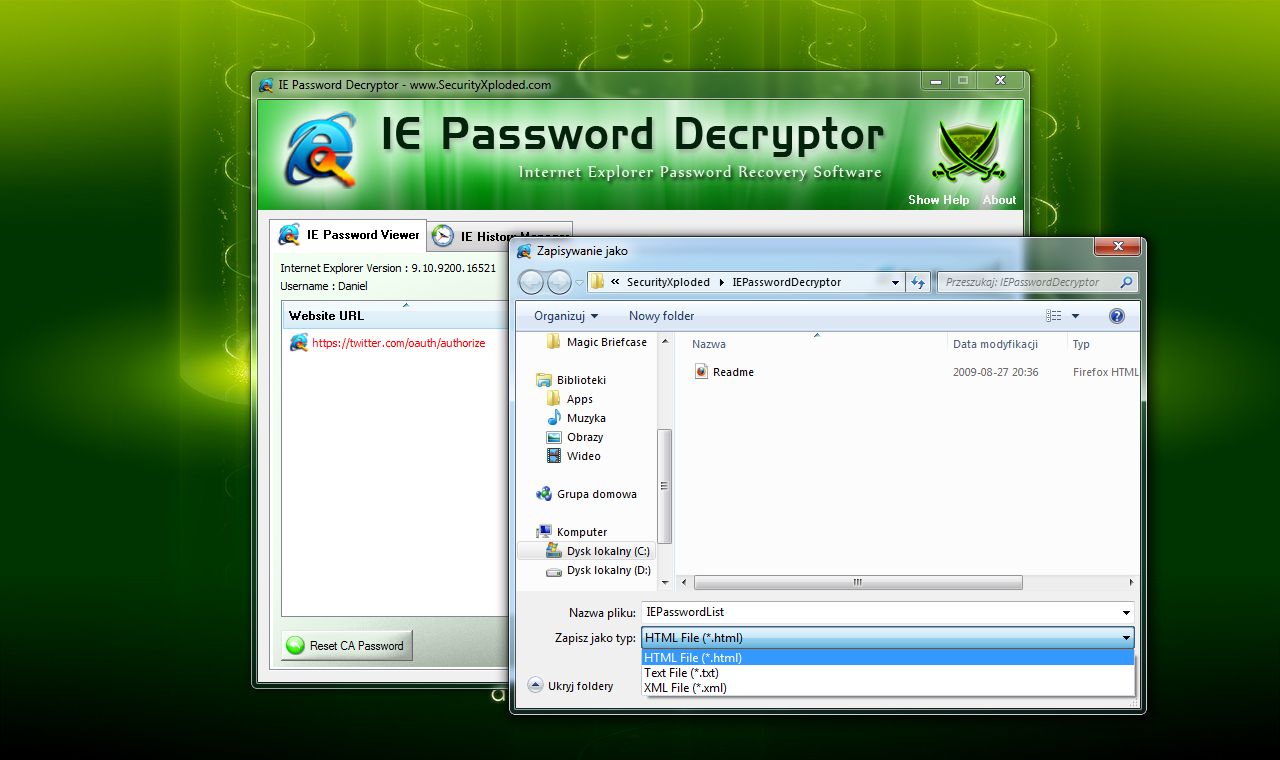Click the change view icon in the toolbar

coord(1054,316)
